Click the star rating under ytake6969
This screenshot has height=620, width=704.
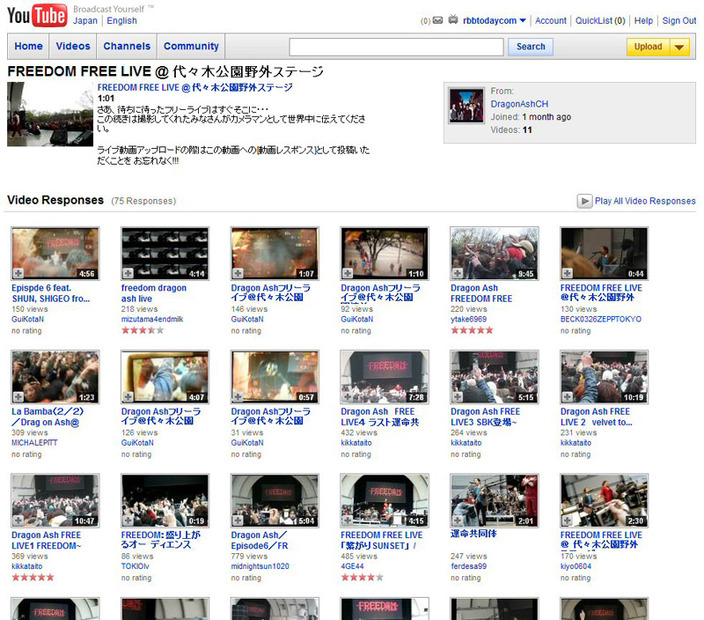472,330
